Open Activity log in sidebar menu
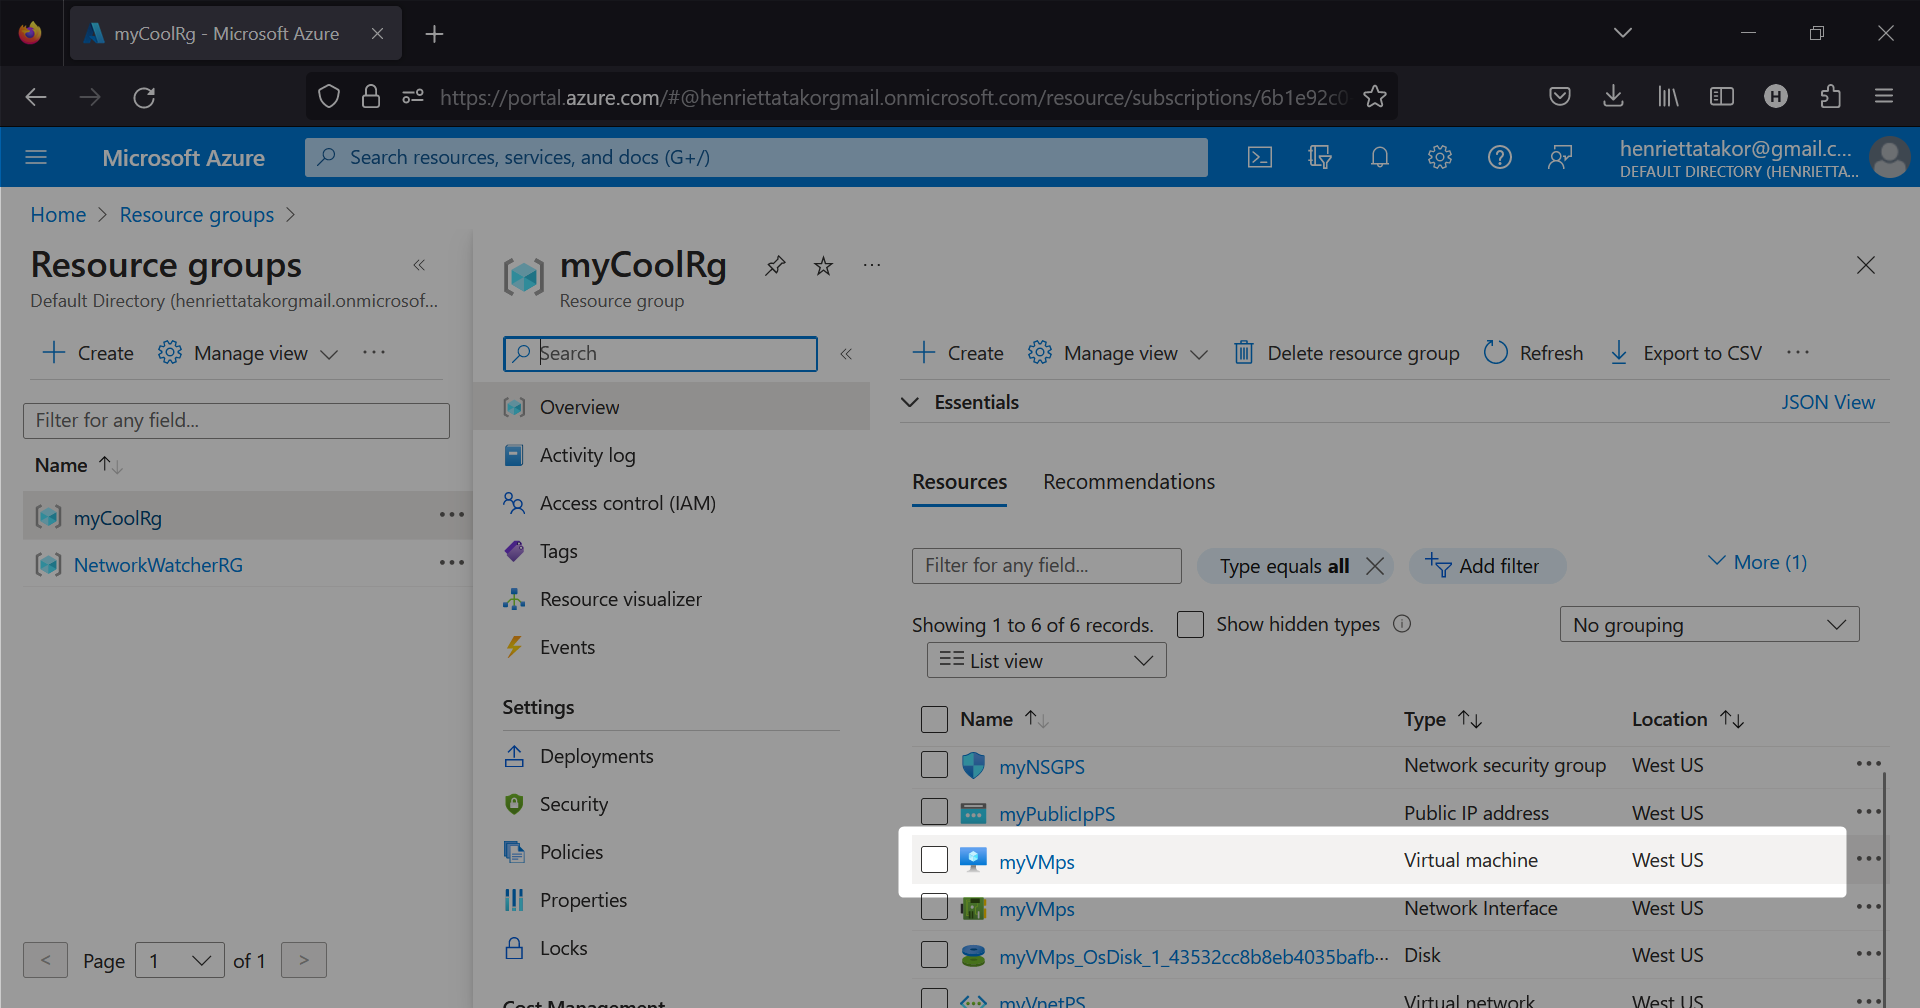Screen dimensions: 1920x1008 click(587, 455)
